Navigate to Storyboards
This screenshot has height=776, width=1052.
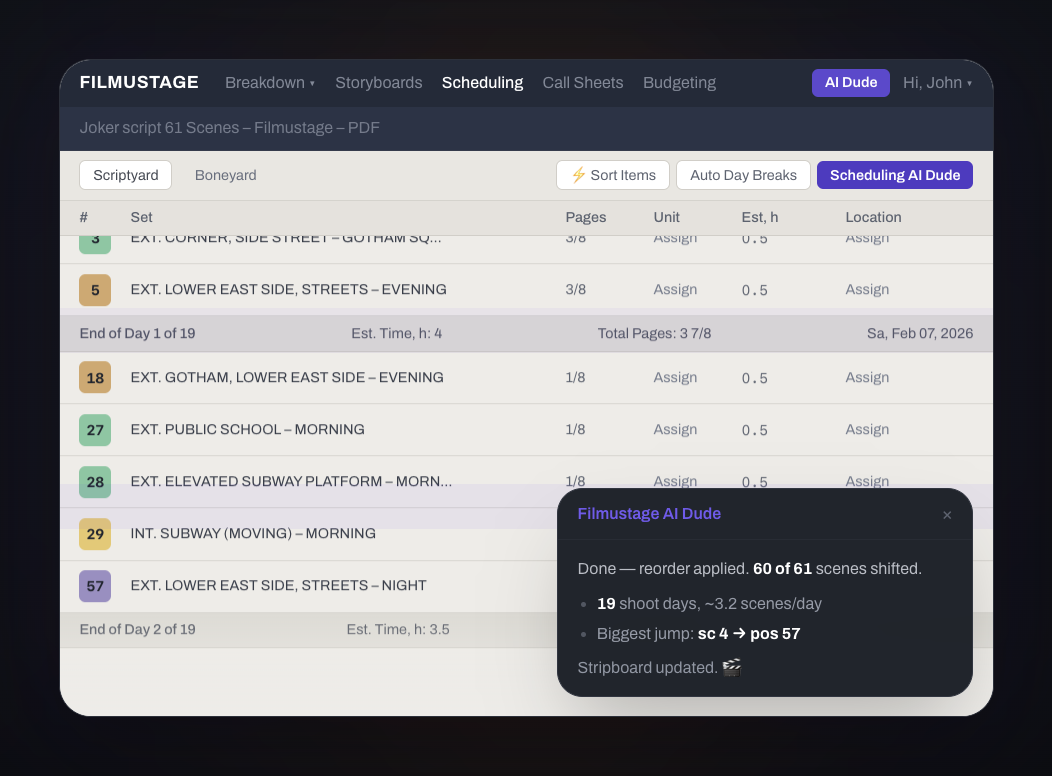point(379,82)
